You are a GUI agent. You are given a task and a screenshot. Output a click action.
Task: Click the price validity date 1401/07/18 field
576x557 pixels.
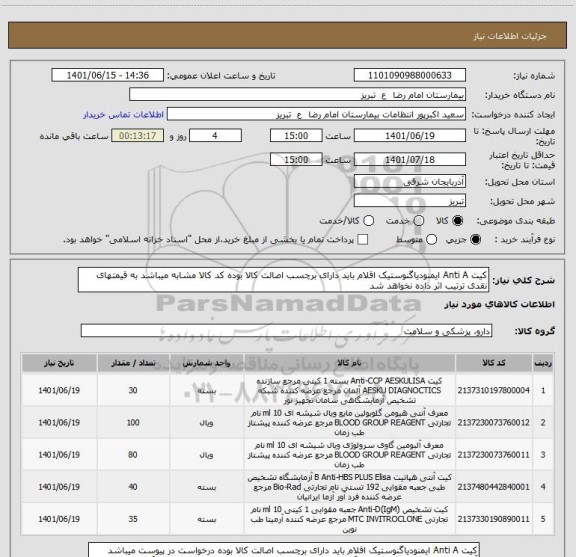(x=410, y=159)
